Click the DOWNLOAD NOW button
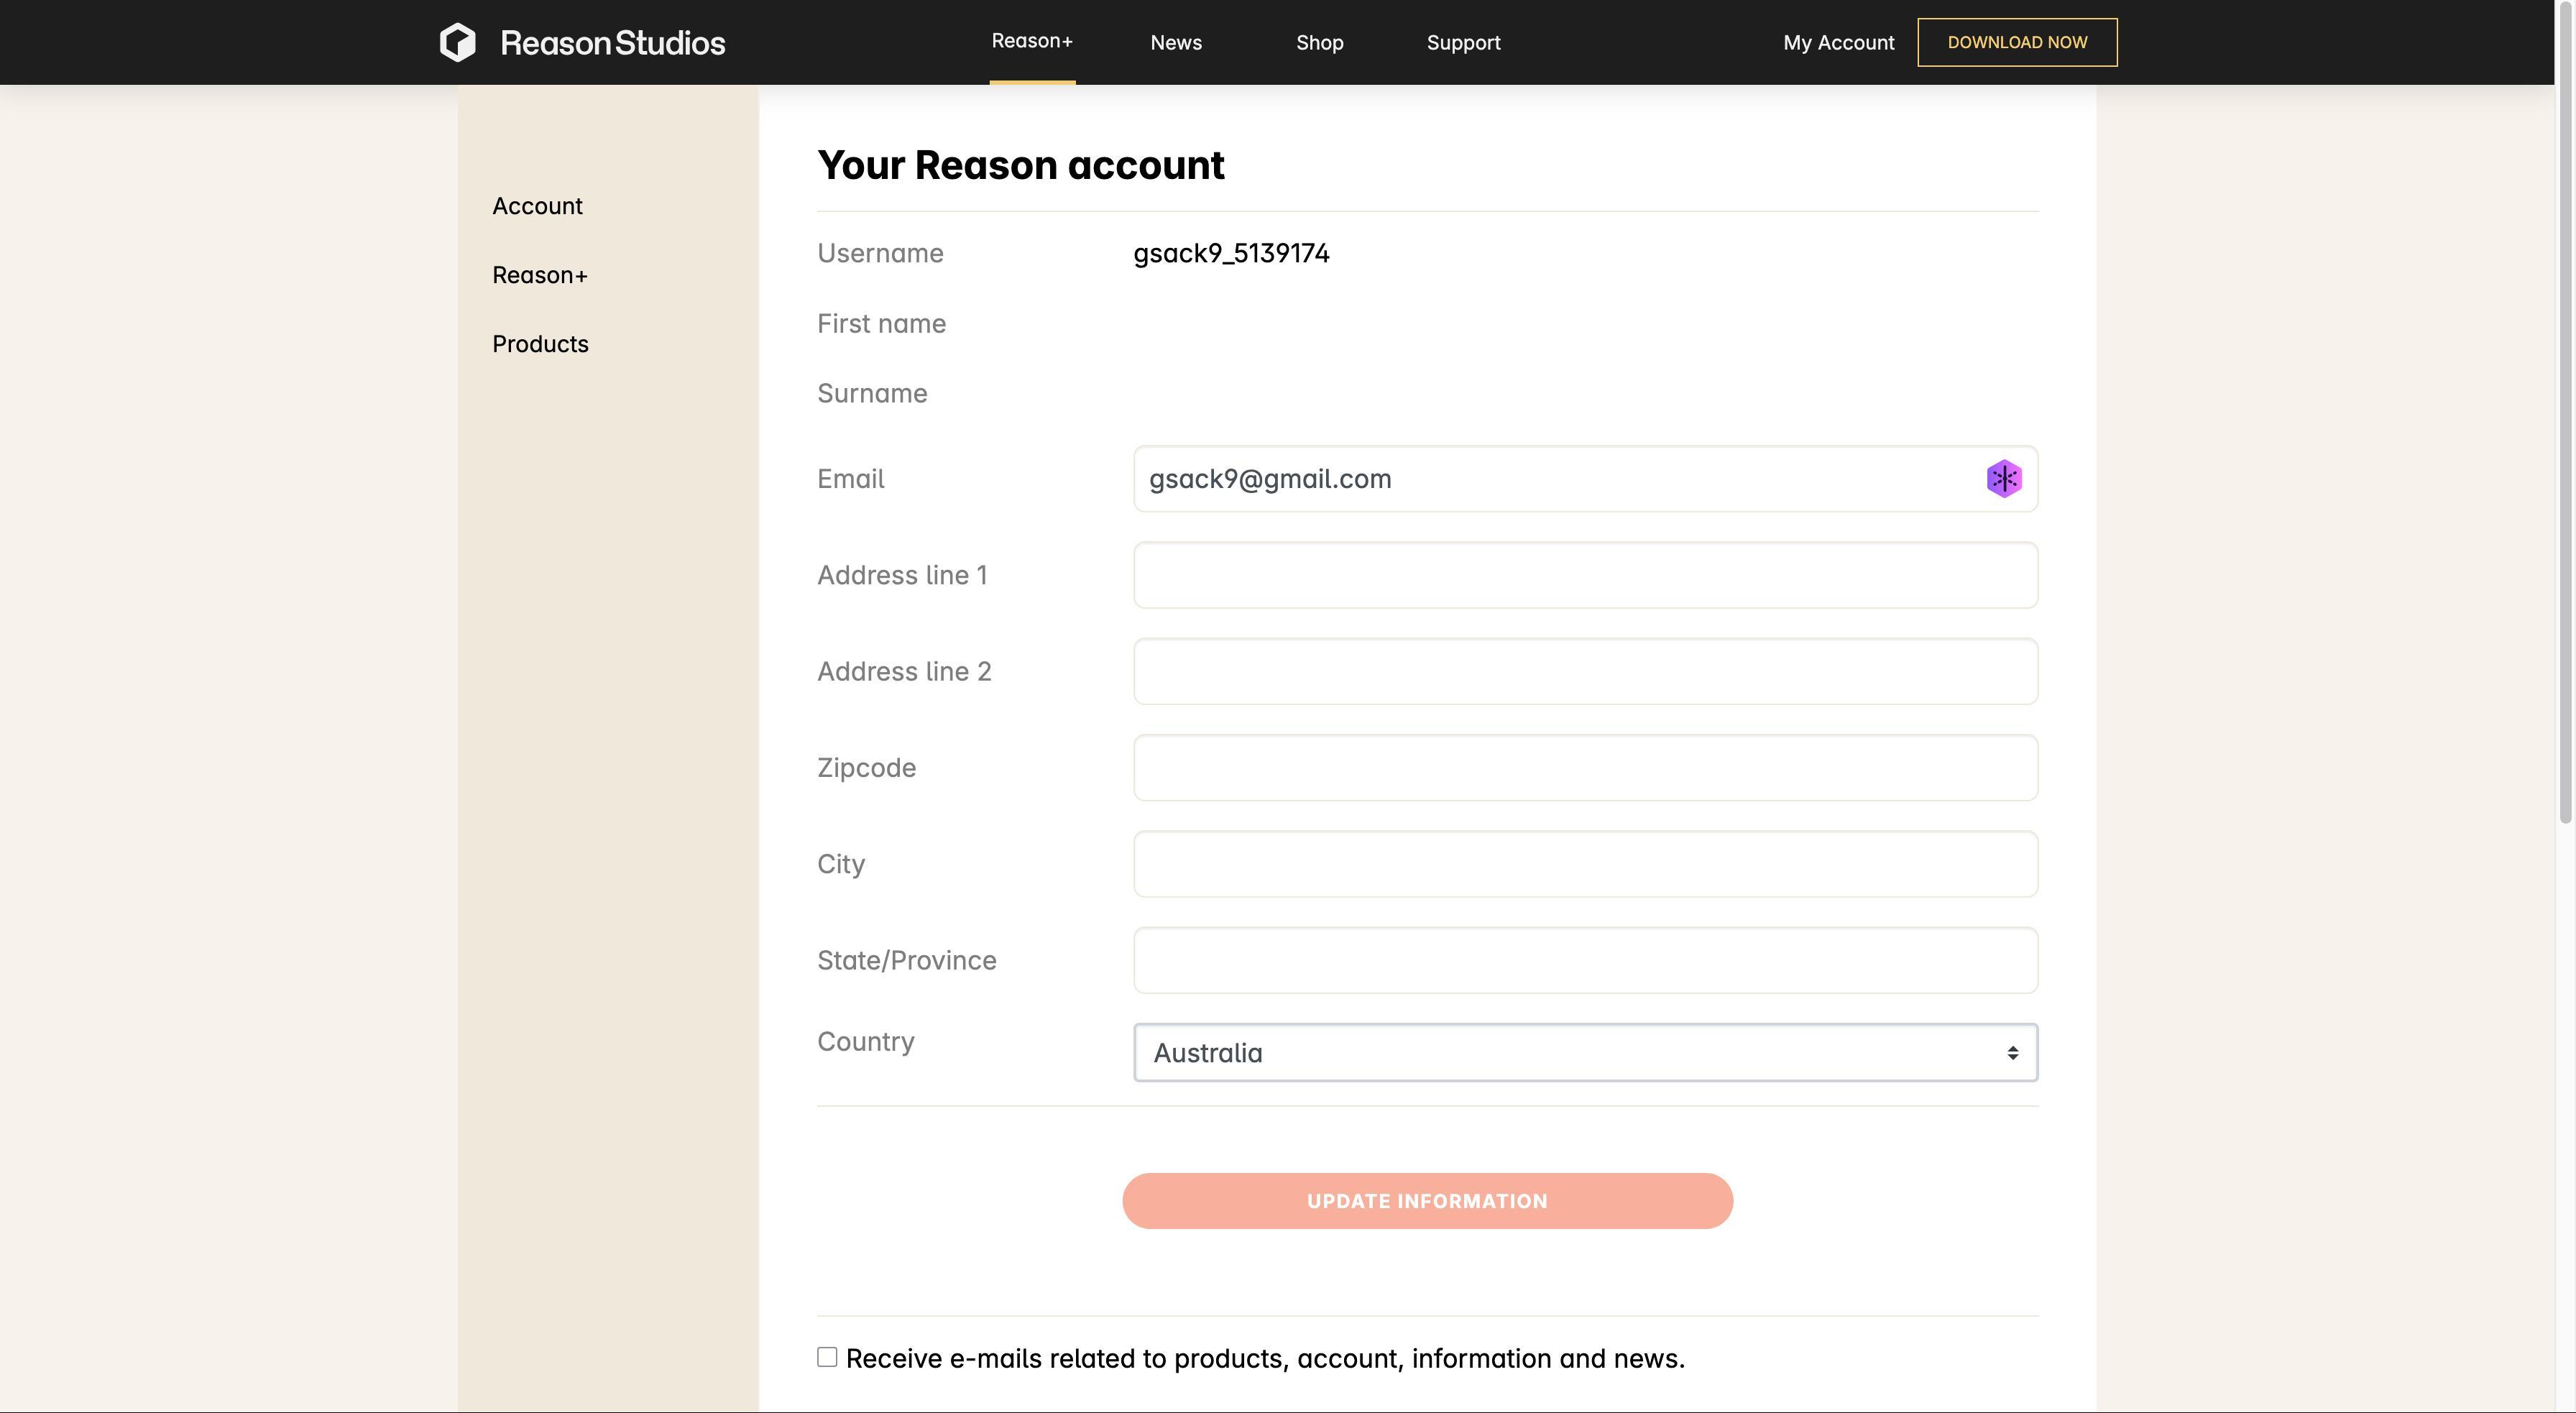2576x1413 pixels. pos(2017,42)
